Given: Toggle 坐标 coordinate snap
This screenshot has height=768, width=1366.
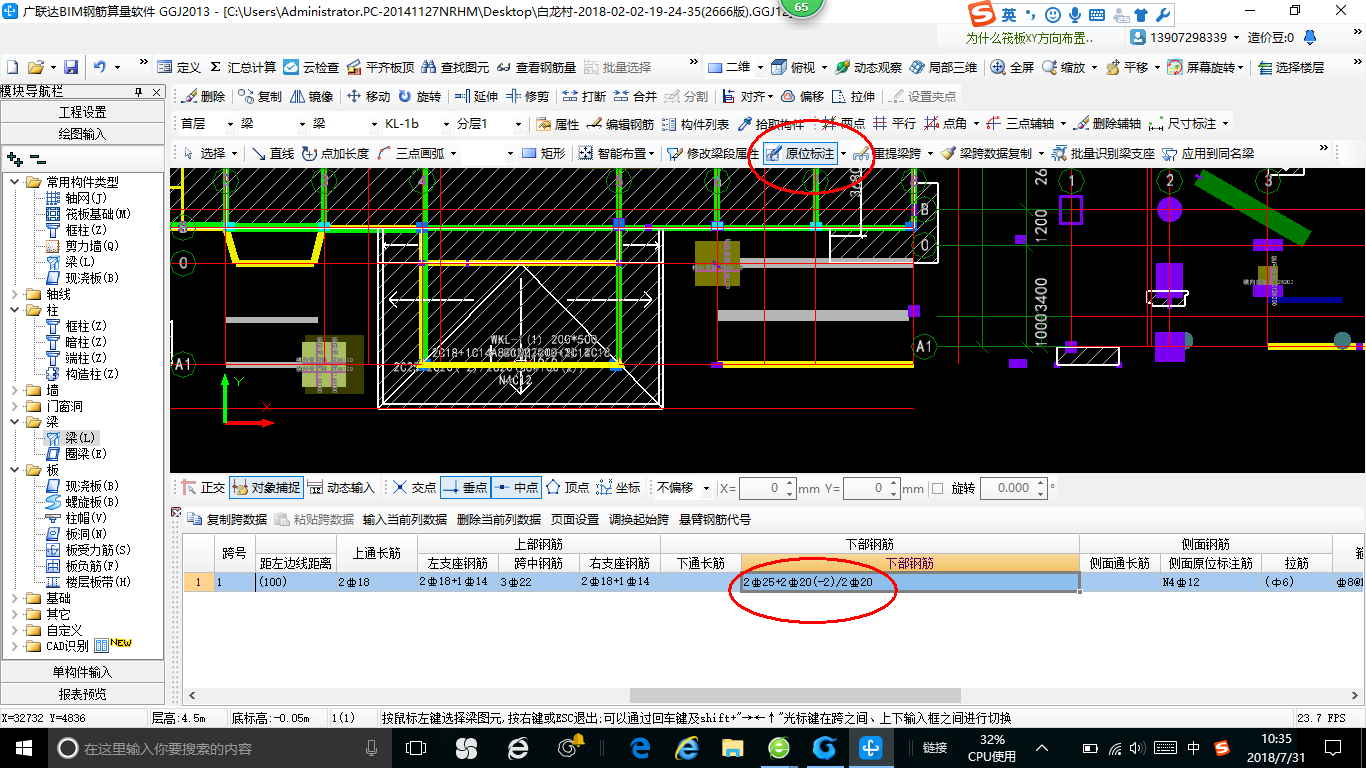Looking at the screenshot, I should [618, 488].
